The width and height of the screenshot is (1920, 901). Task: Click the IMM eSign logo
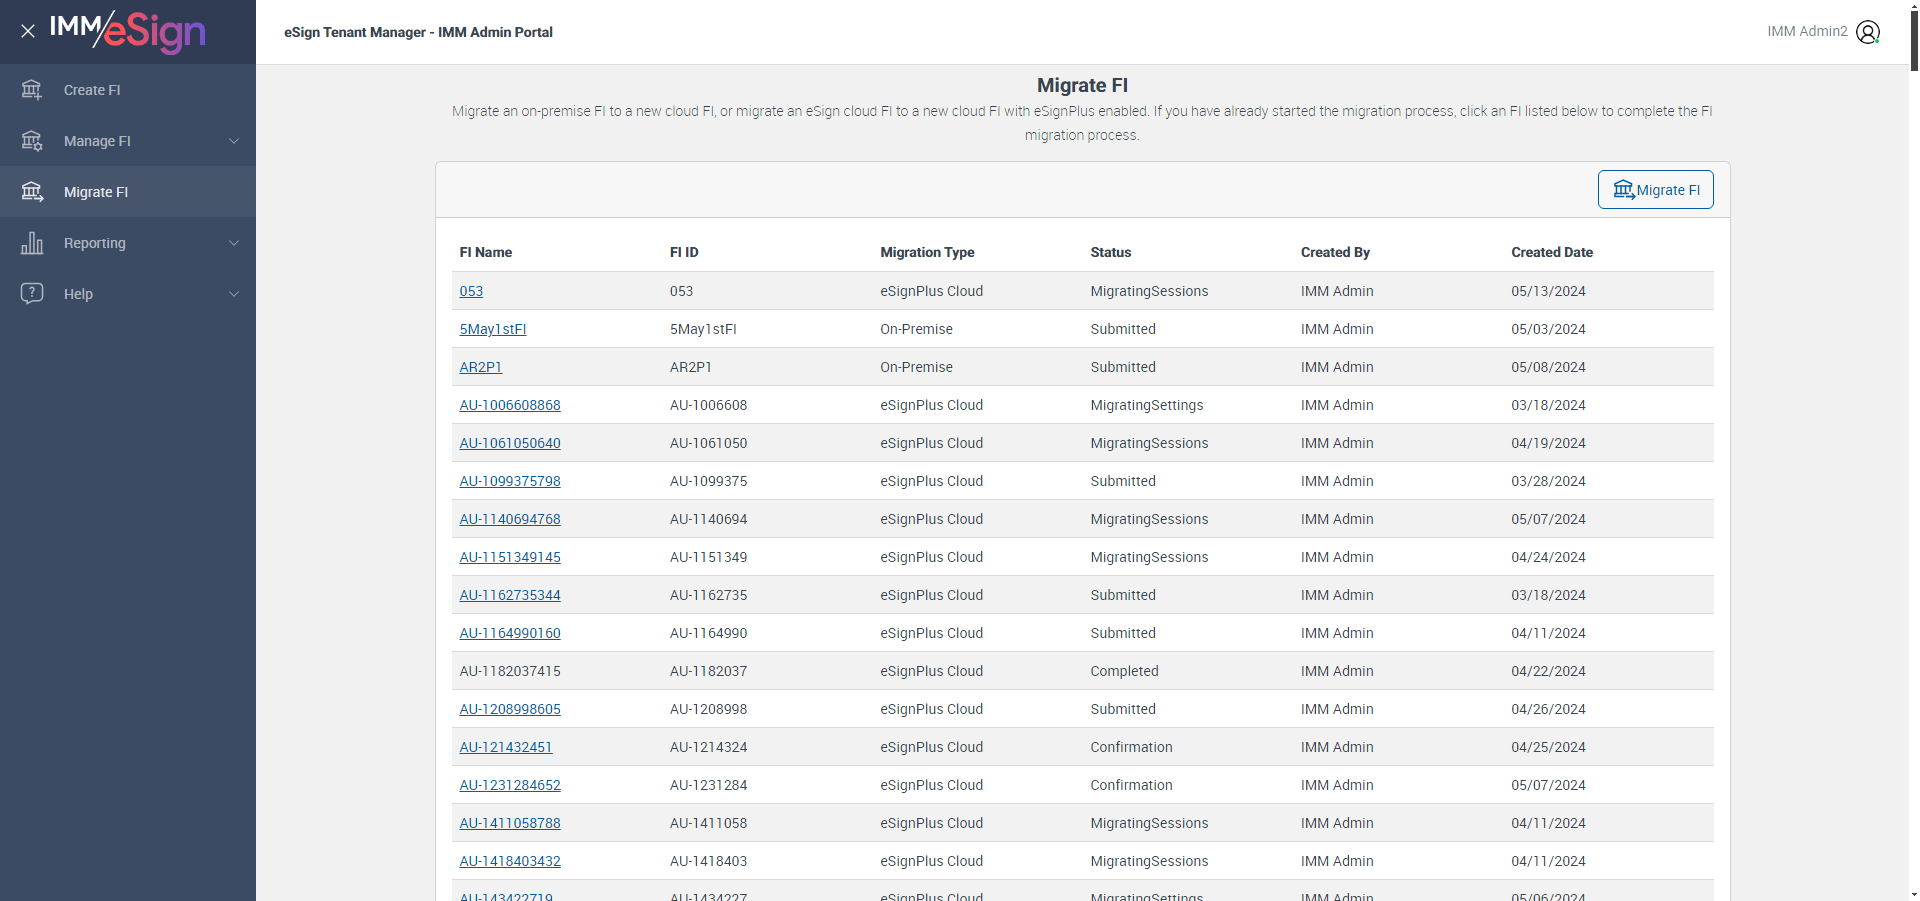coord(128,32)
